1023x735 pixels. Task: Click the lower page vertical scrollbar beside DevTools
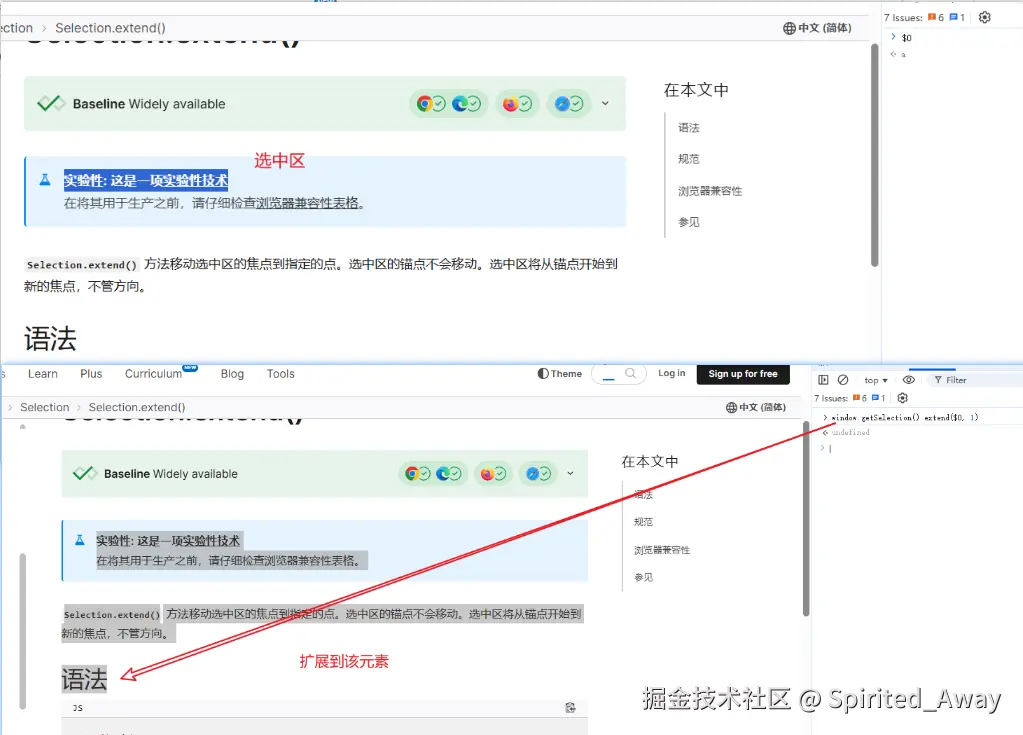806,518
